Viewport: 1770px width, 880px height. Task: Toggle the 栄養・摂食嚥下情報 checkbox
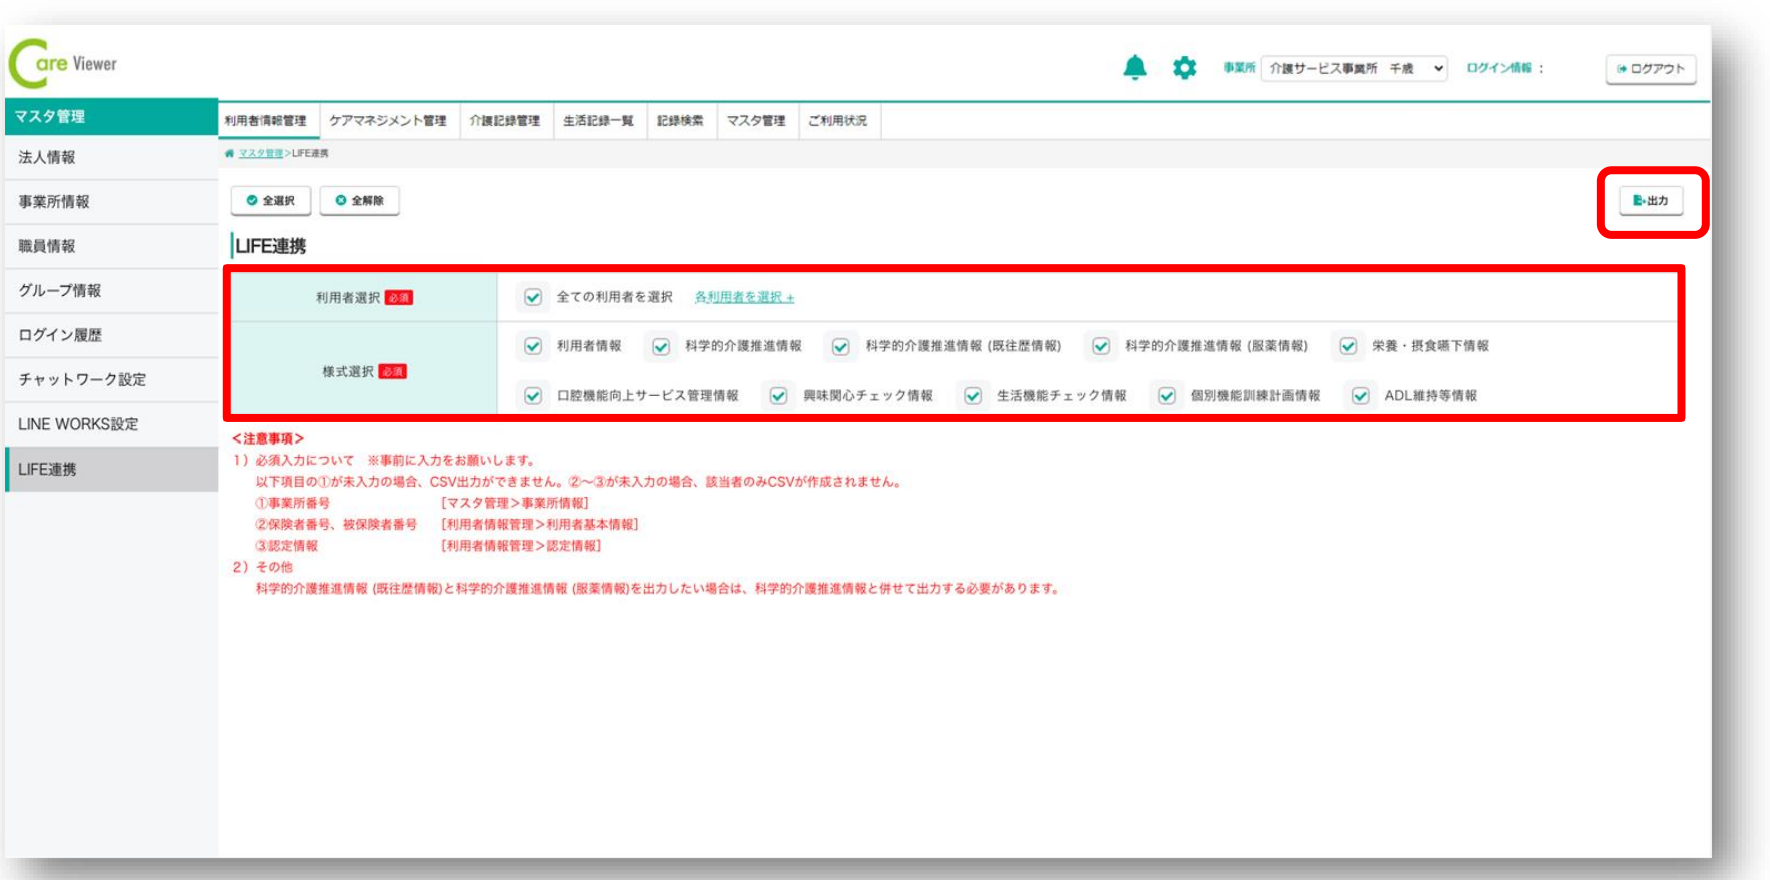pyautogui.click(x=1348, y=346)
